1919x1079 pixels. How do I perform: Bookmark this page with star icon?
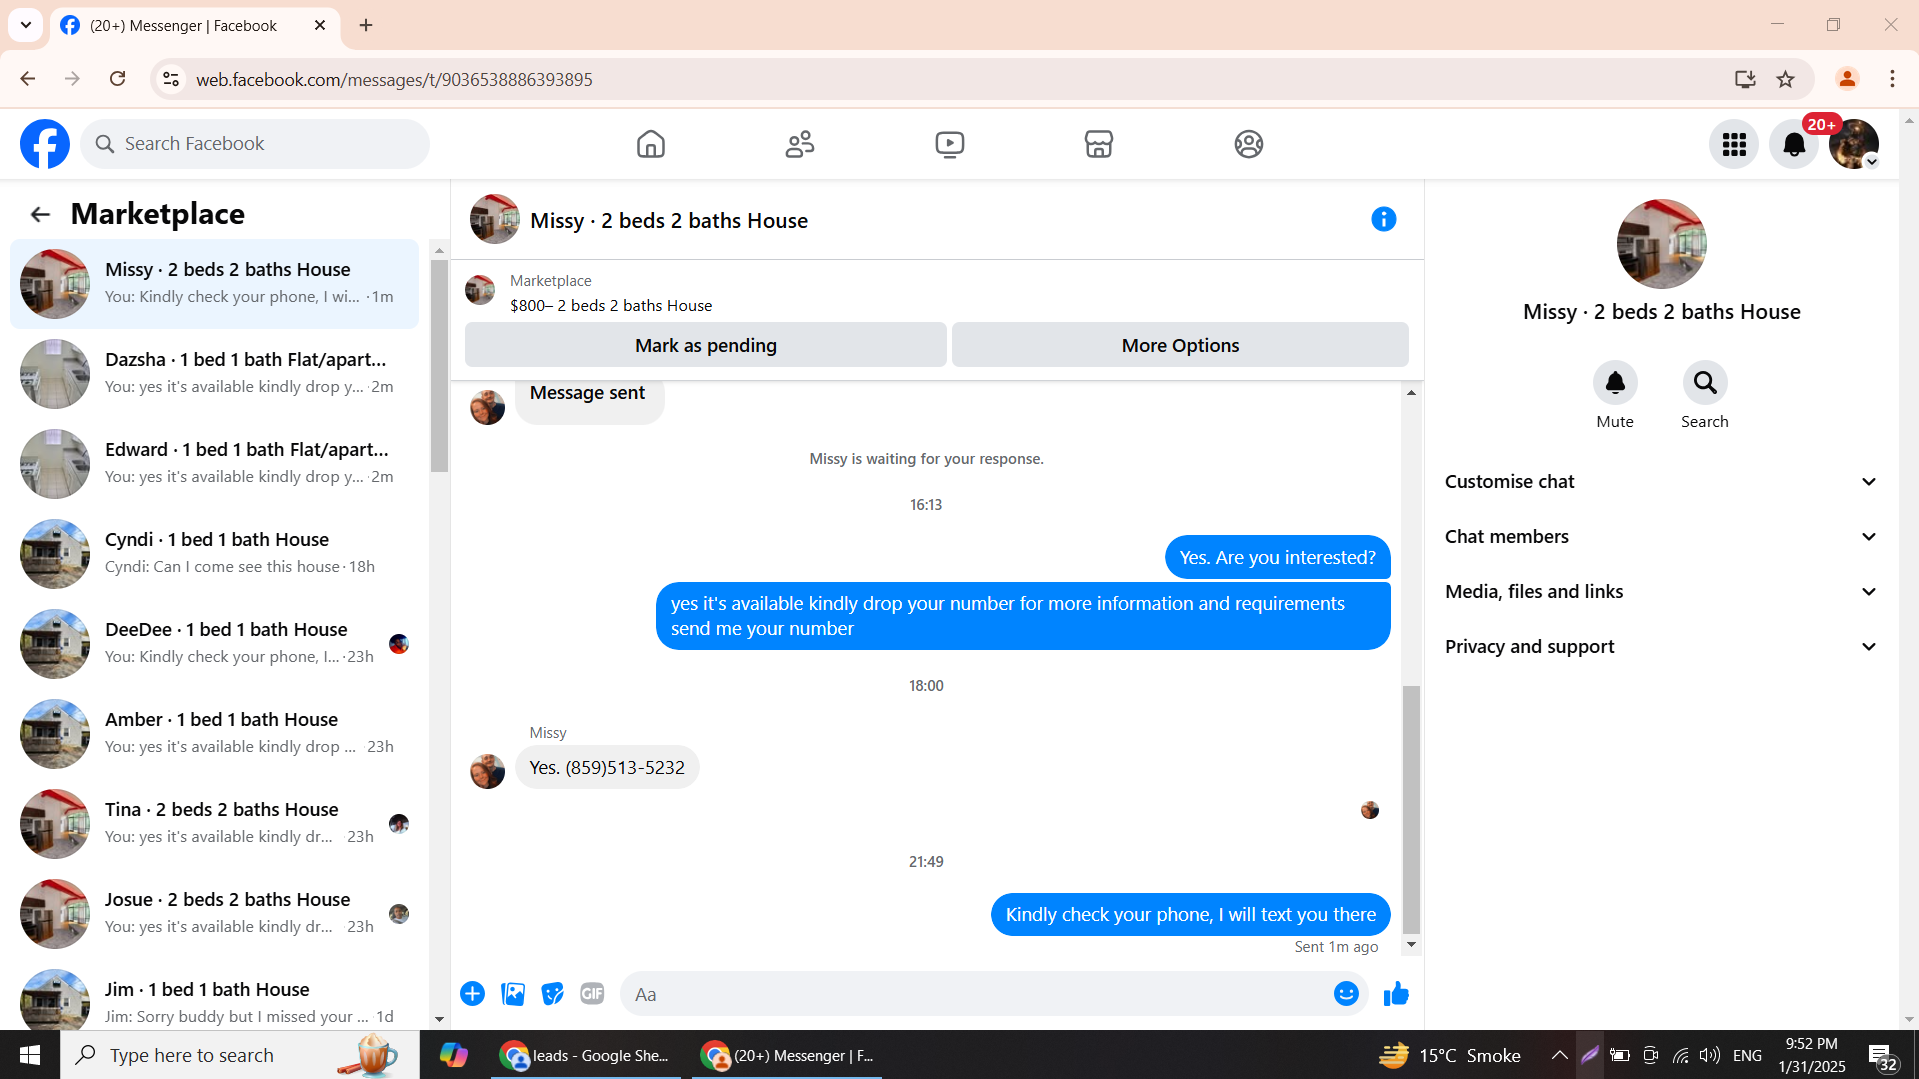tap(1785, 79)
